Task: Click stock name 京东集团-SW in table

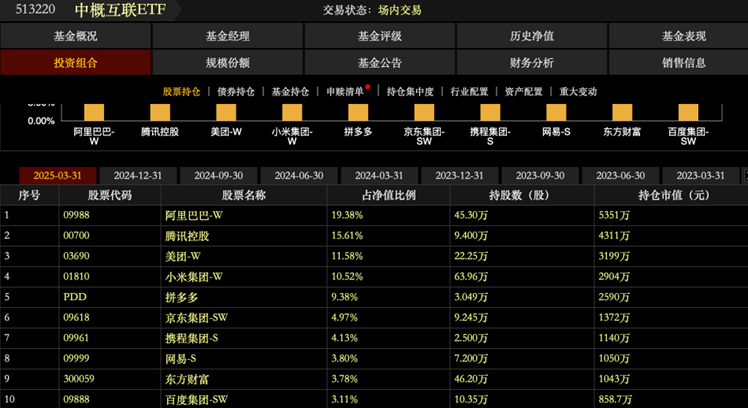Action: coord(197,318)
